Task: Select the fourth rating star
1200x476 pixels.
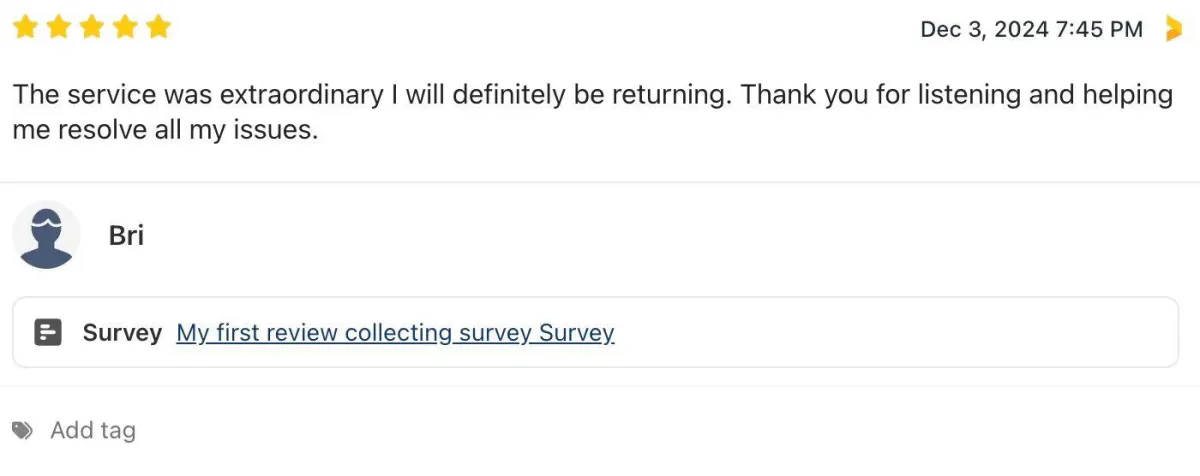Action: pyautogui.click(x=125, y=28)
